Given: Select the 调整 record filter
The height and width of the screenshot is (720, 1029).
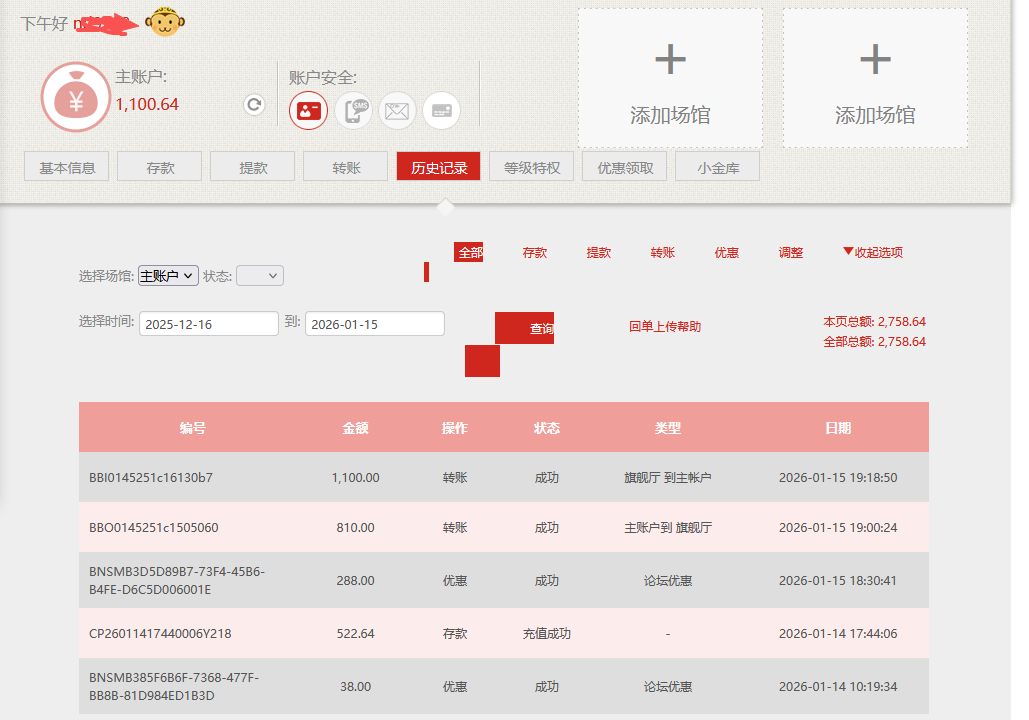Looking at the screenshot, I should [791, 252].
